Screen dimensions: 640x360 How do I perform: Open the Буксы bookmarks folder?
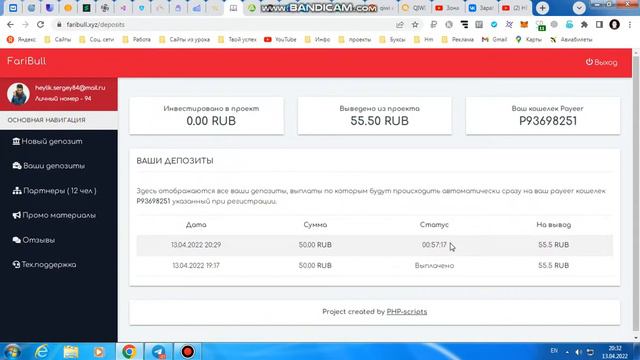[x=392, y=40]
